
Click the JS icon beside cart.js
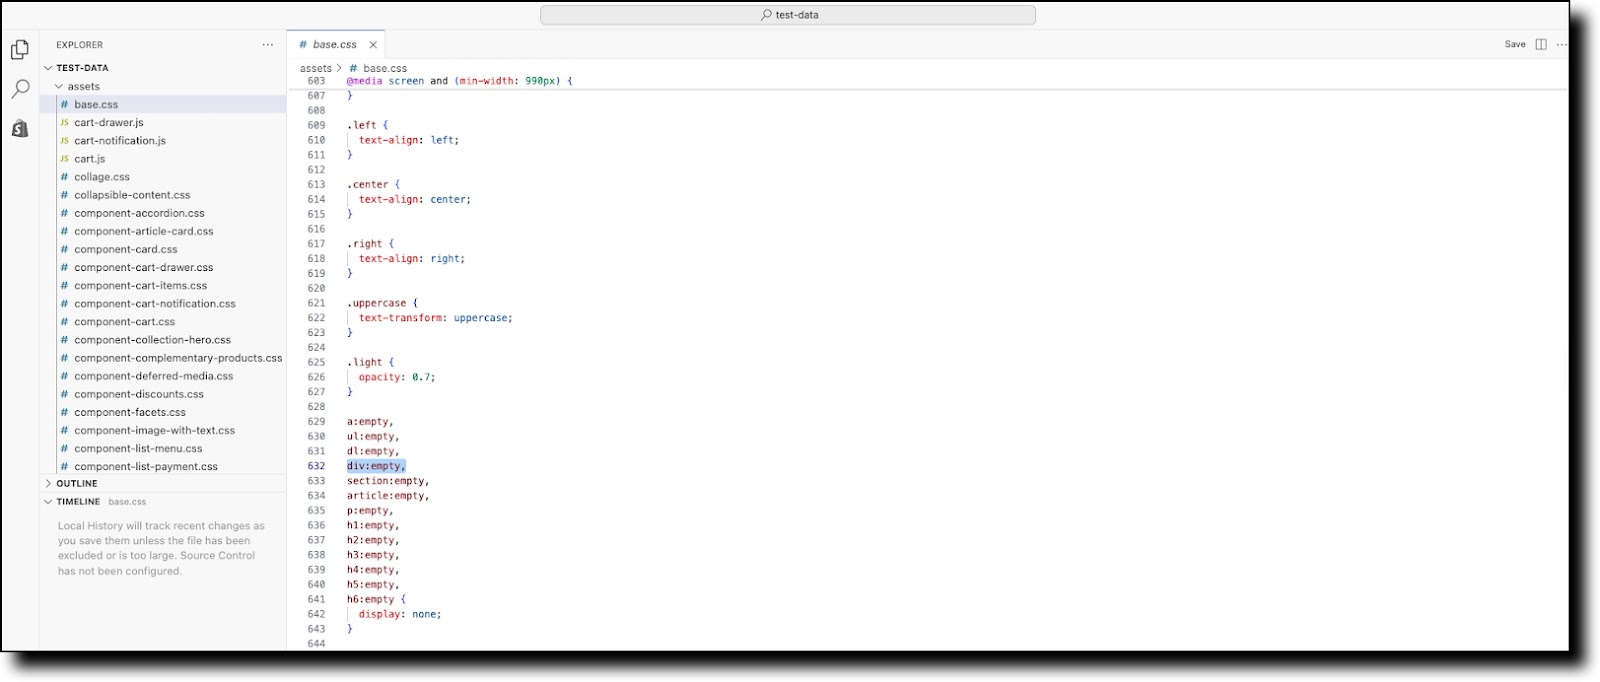click(x=64, y=159)
